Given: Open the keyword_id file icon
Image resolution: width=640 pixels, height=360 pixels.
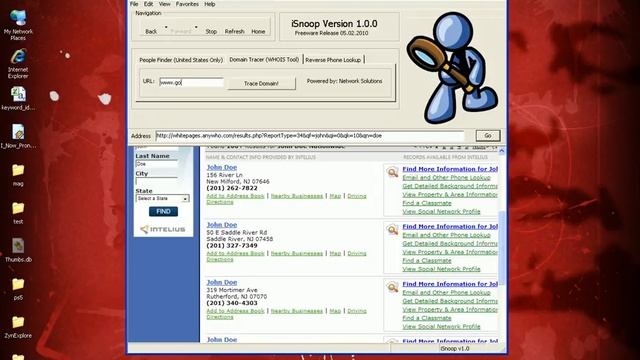Looking at the screenshot, I should click(18, 99).
